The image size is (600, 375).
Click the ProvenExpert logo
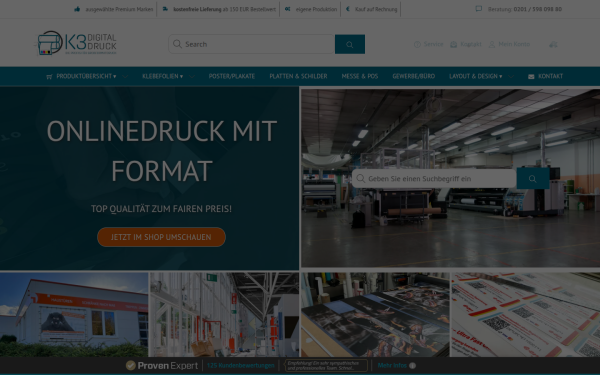pos(162,365)
